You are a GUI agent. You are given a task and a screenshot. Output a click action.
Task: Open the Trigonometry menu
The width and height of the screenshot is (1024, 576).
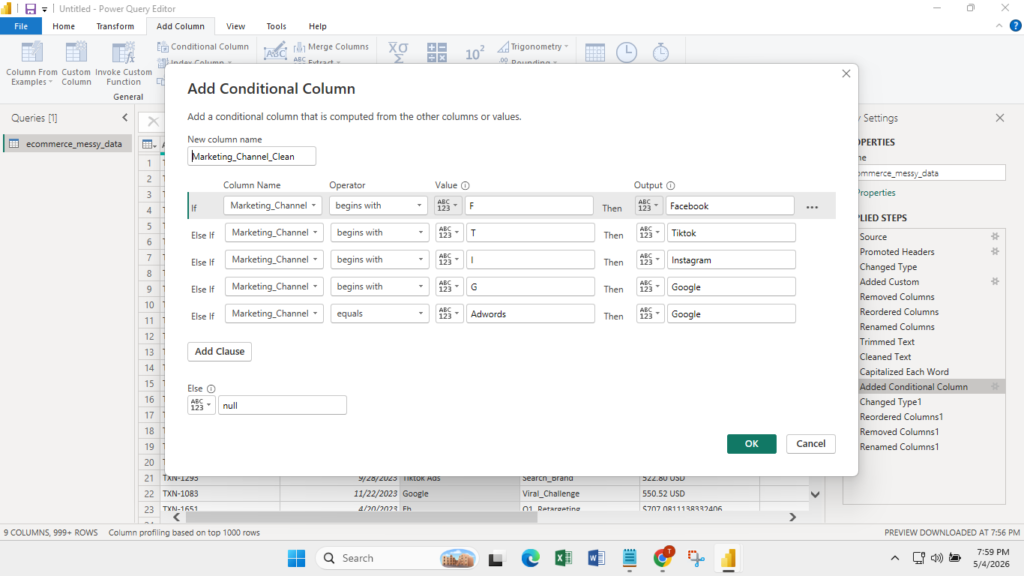point(534,46)
